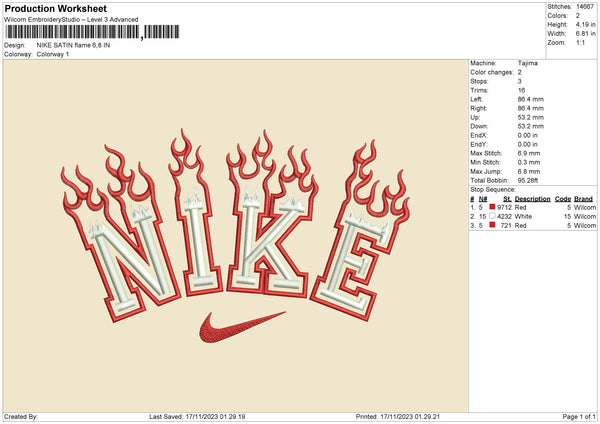
Task: Click the red swoosh logo in the preview
Action: point(242,327)
